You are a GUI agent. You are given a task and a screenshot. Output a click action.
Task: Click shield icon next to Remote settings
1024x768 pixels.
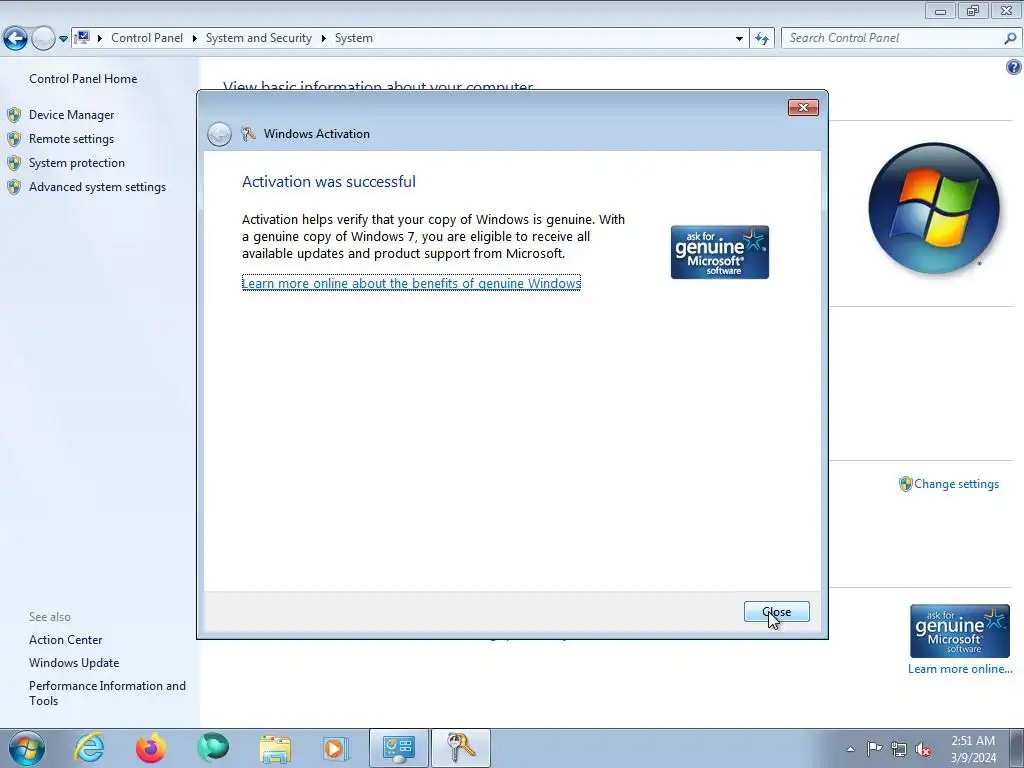pos(14,138)
